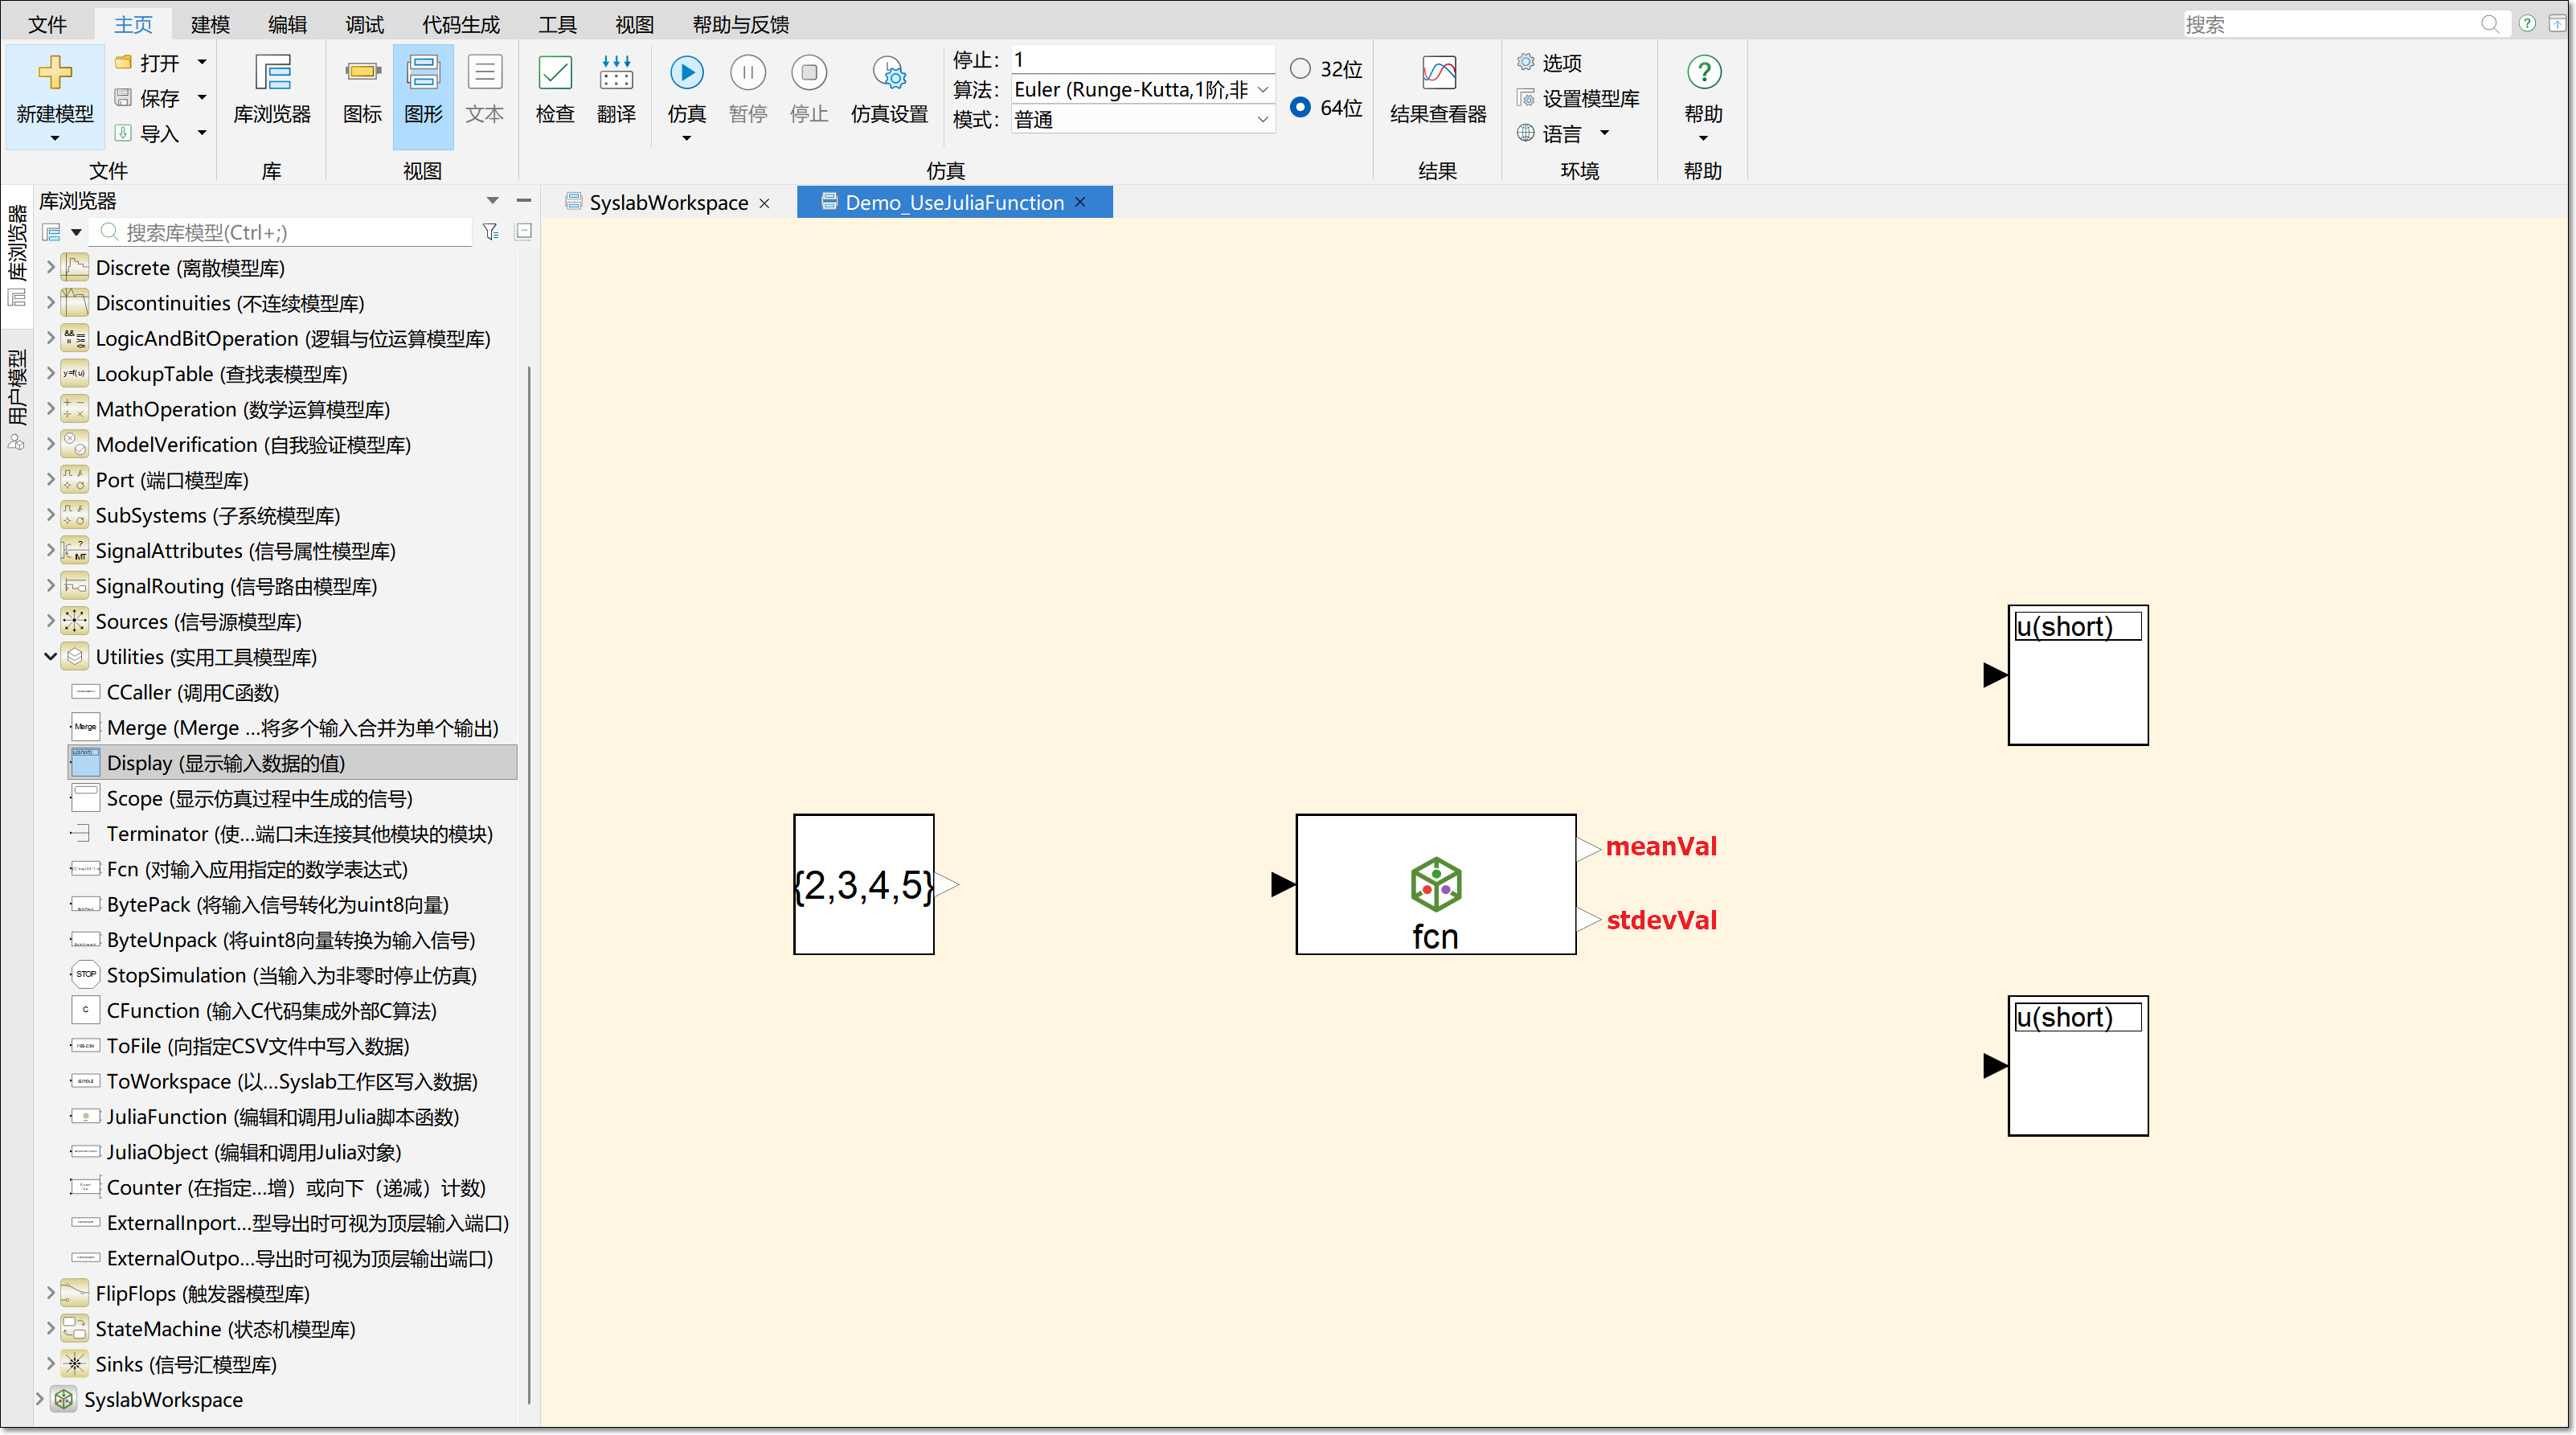The height and width of the screenshot is (1435, 2576).
Task: Click the 设置模型库 button
Action: coord(1588,98)
